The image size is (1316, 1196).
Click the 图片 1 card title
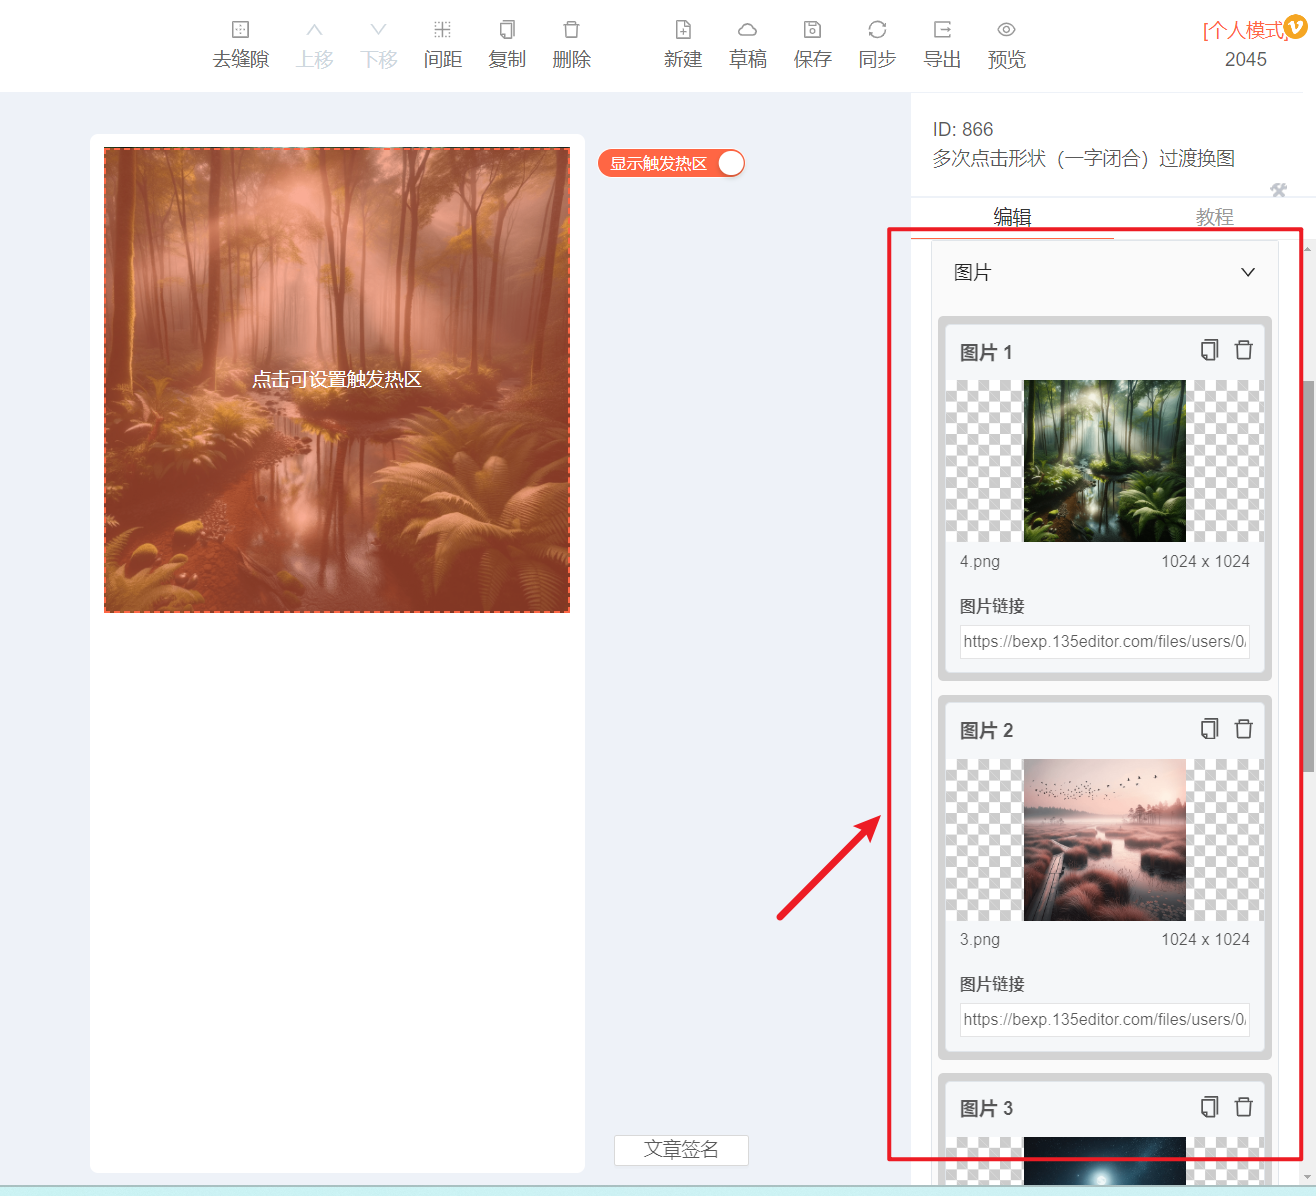(986, 352)
